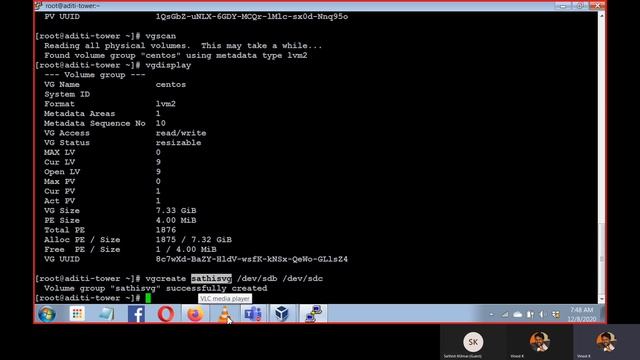
Task: Click the 'Metadata Areas' label
Action: [x=80, y=113]
